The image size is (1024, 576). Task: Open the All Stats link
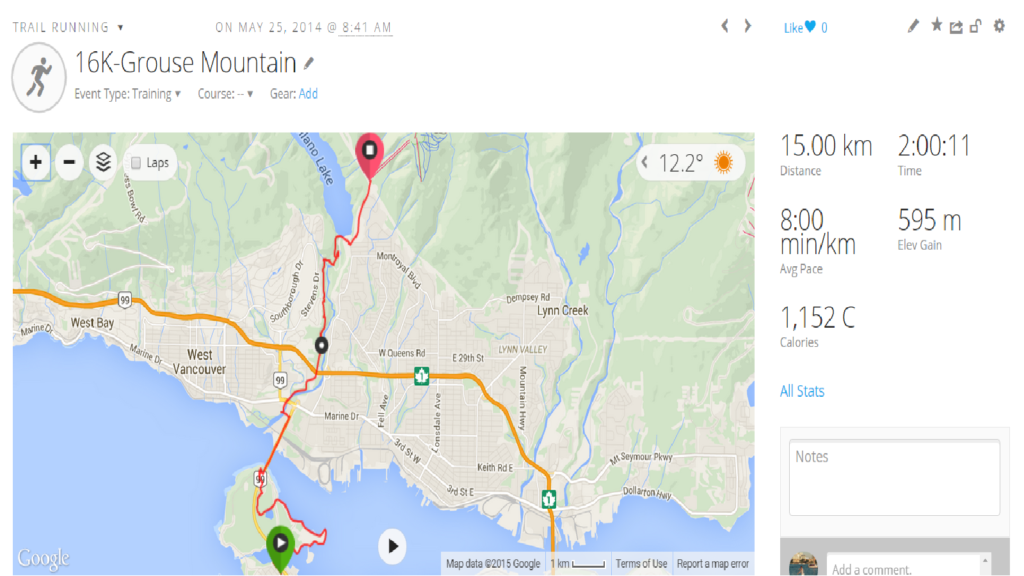point(802,391)
